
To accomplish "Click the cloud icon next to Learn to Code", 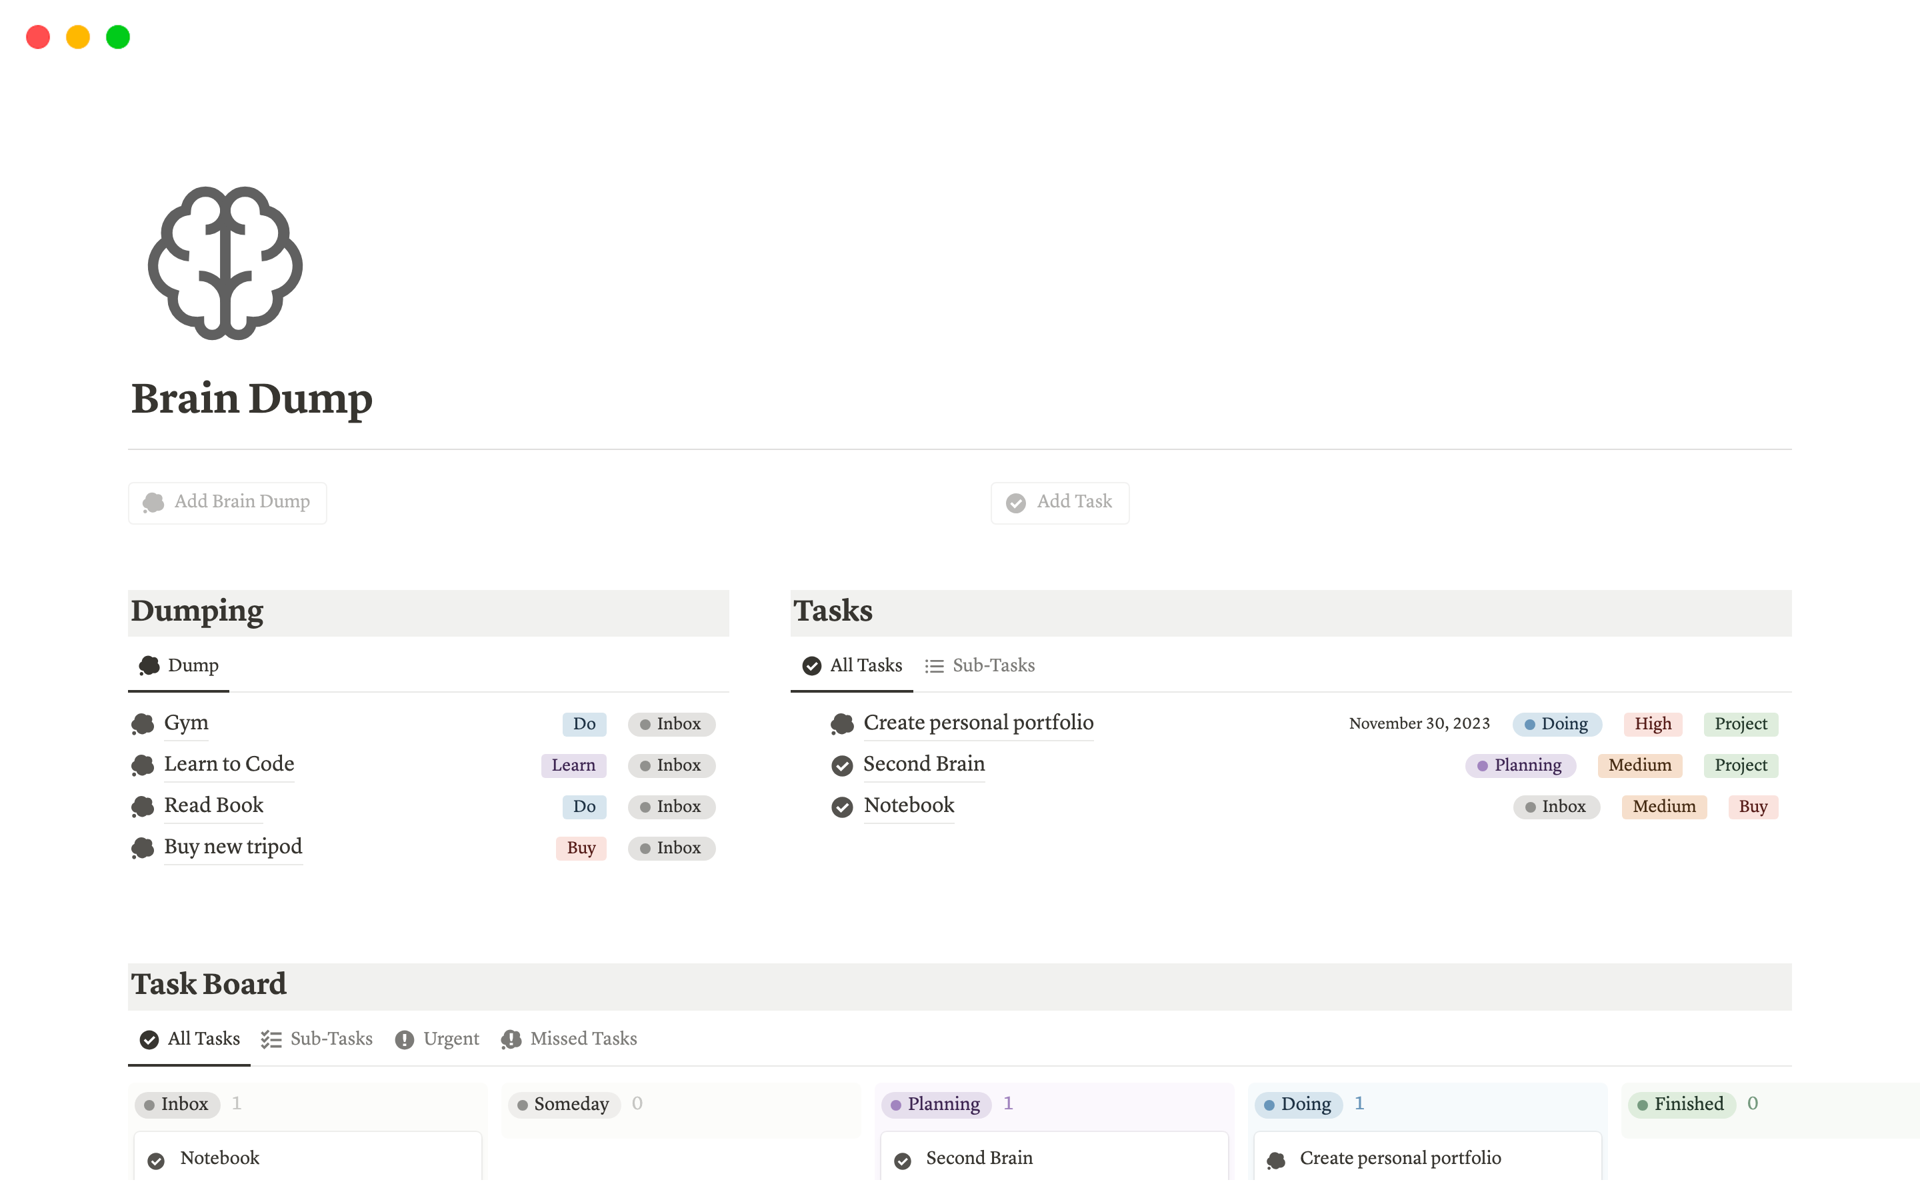I will pos(143,765).
